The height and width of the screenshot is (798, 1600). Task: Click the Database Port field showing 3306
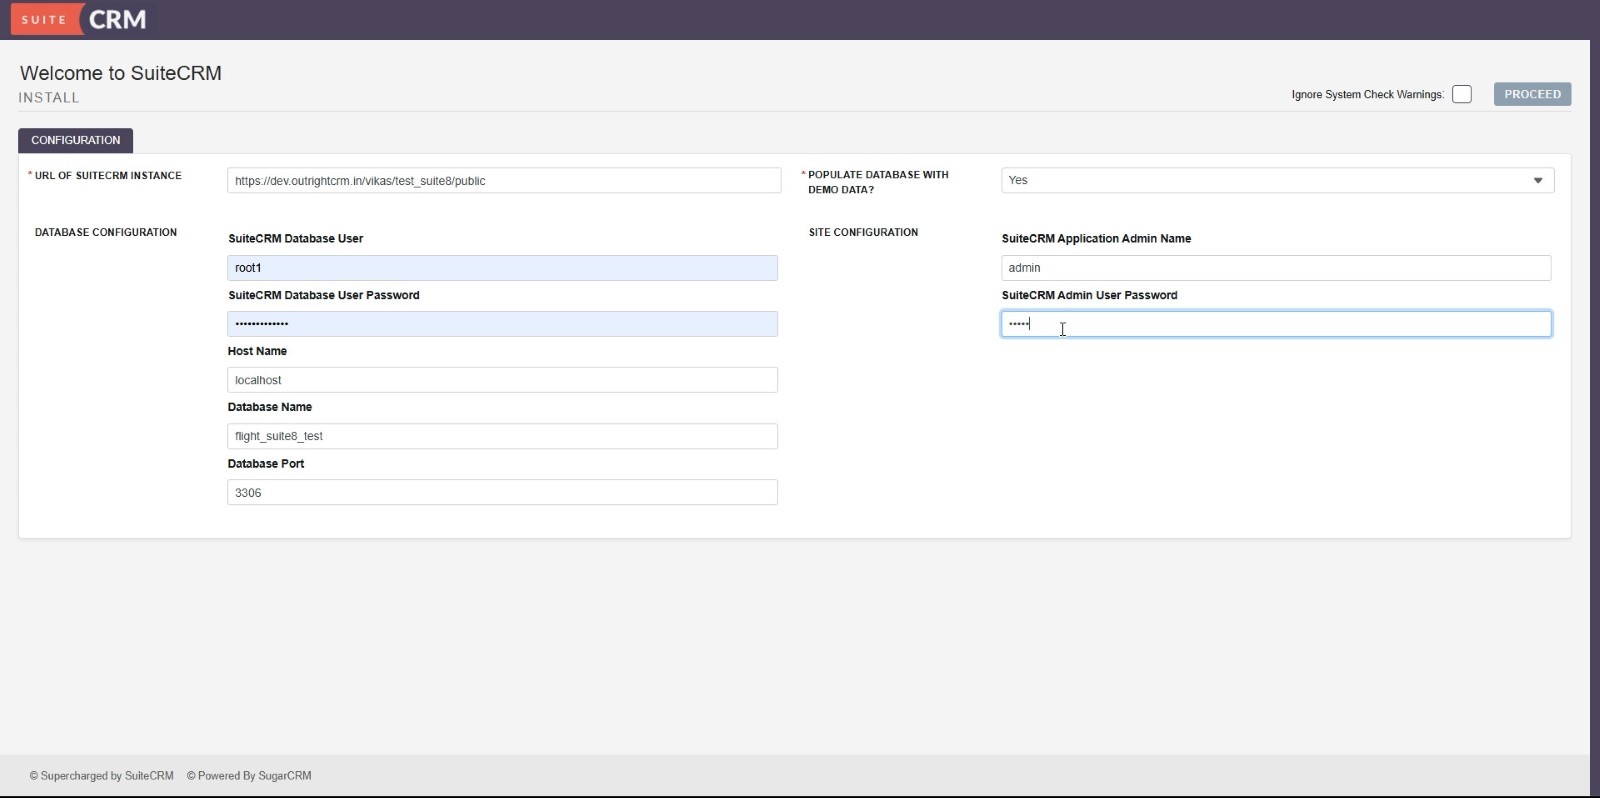(x=502, y=492)
